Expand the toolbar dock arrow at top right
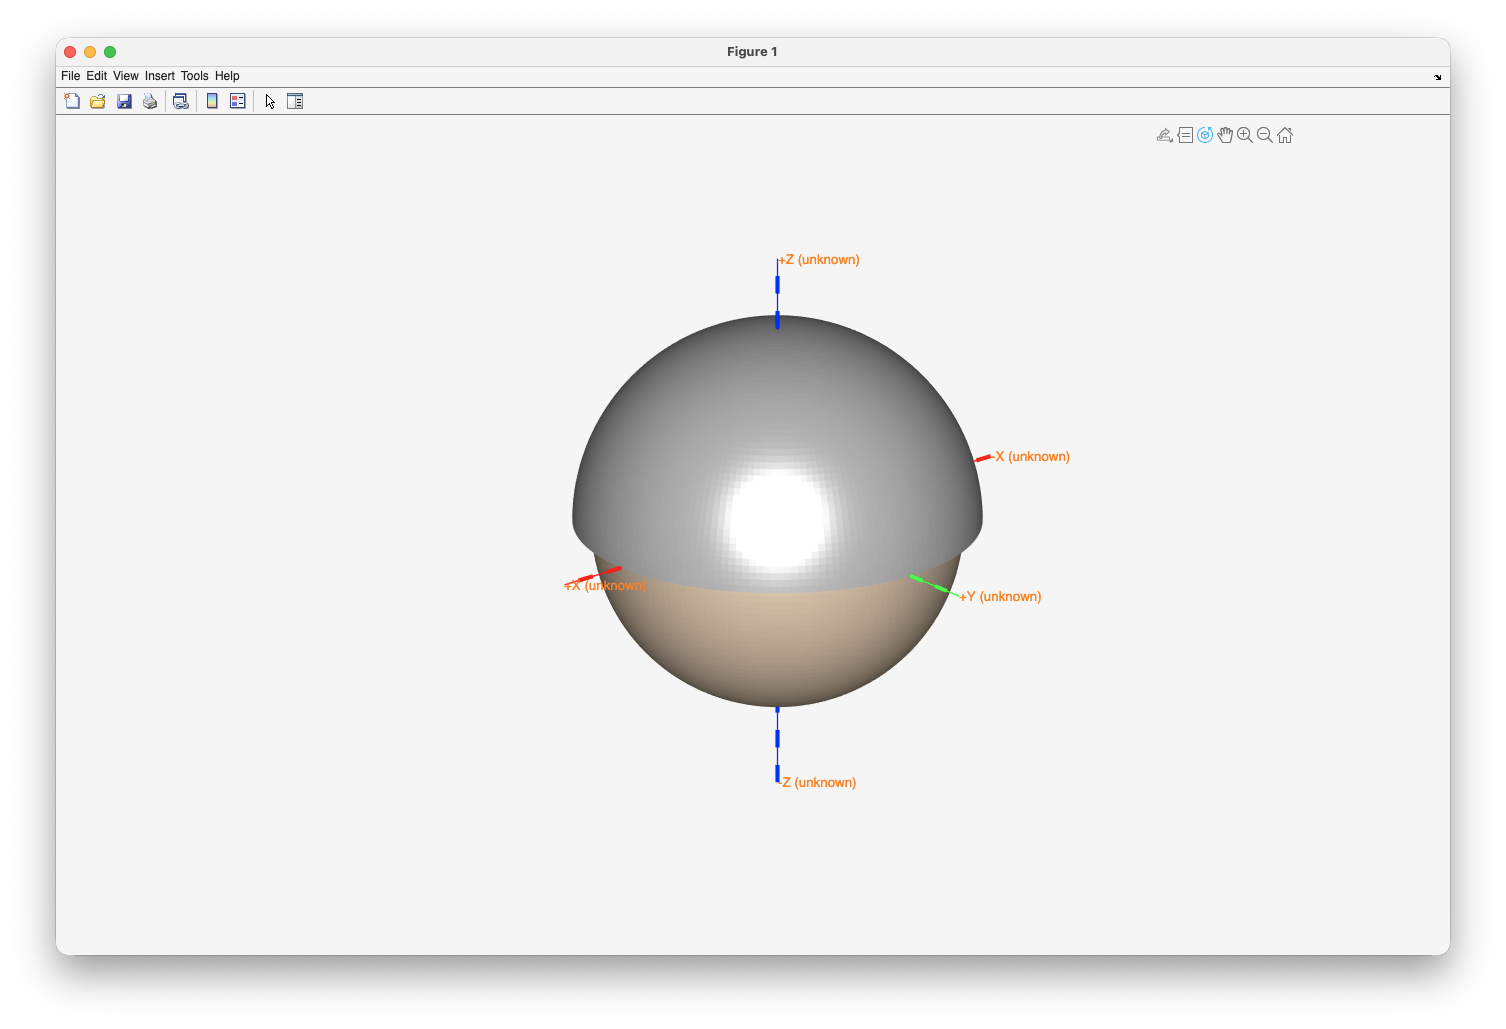 1438,77
